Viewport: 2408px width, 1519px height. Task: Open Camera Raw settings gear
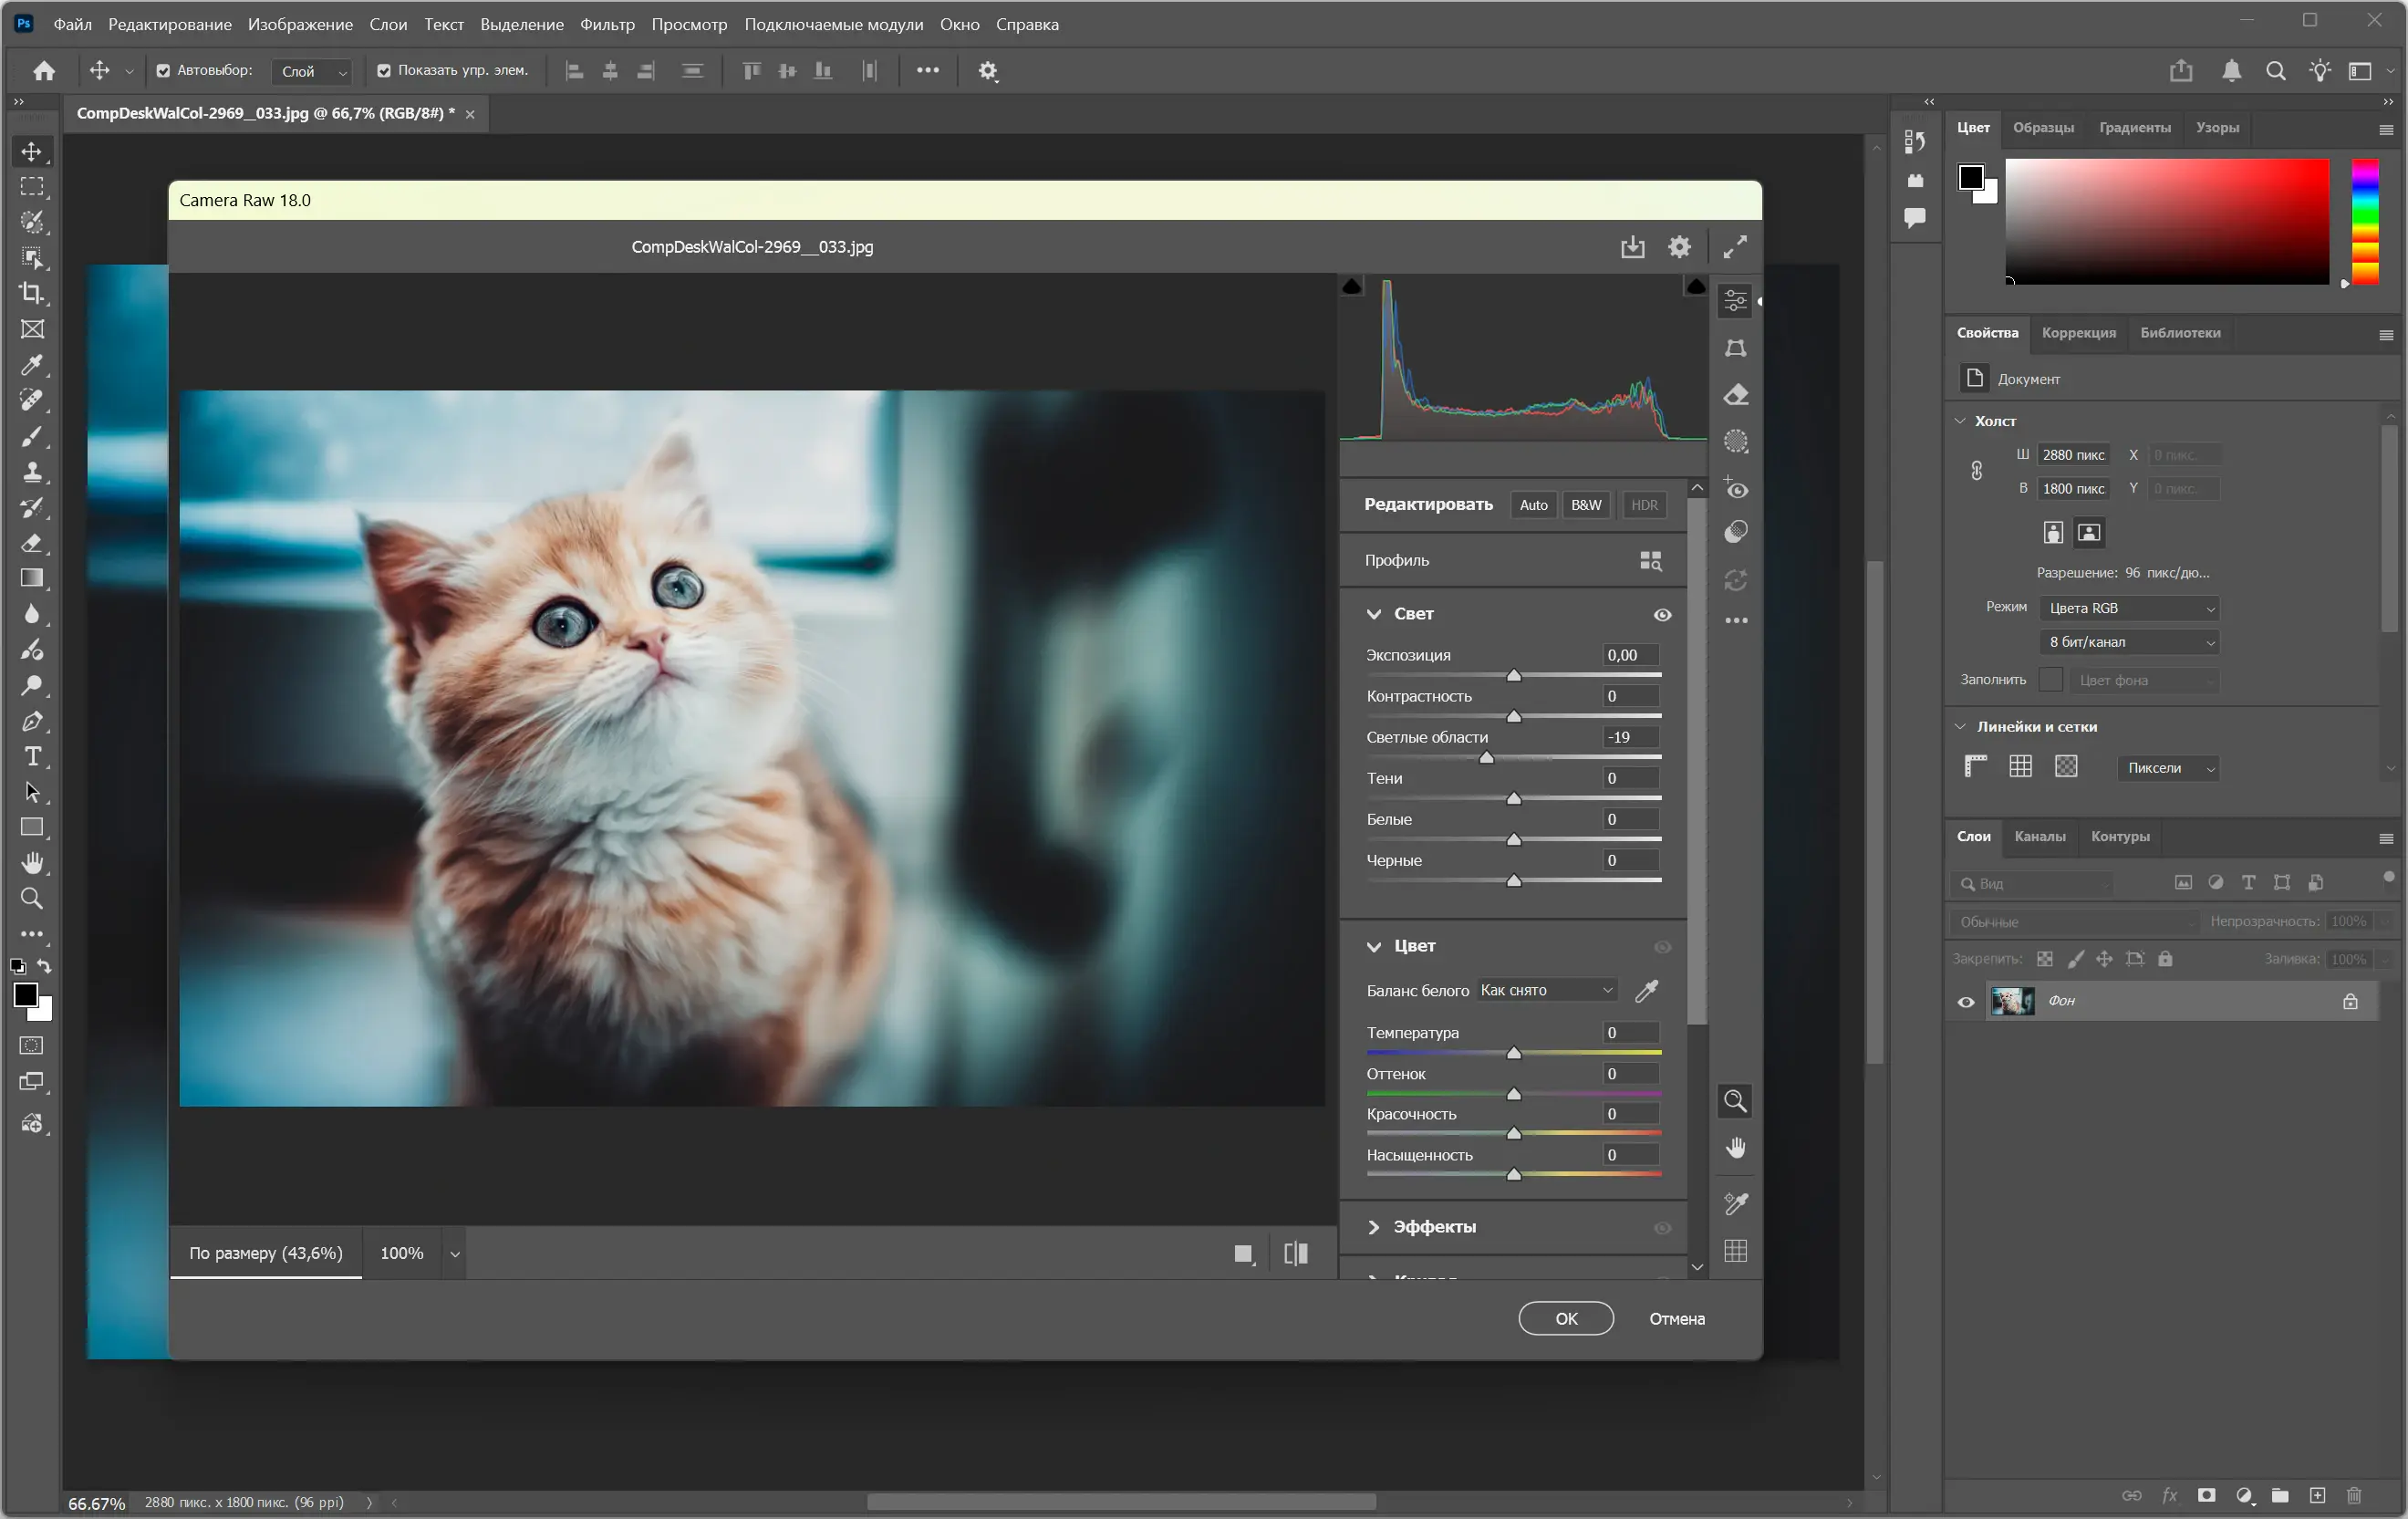coord(1679,247)
